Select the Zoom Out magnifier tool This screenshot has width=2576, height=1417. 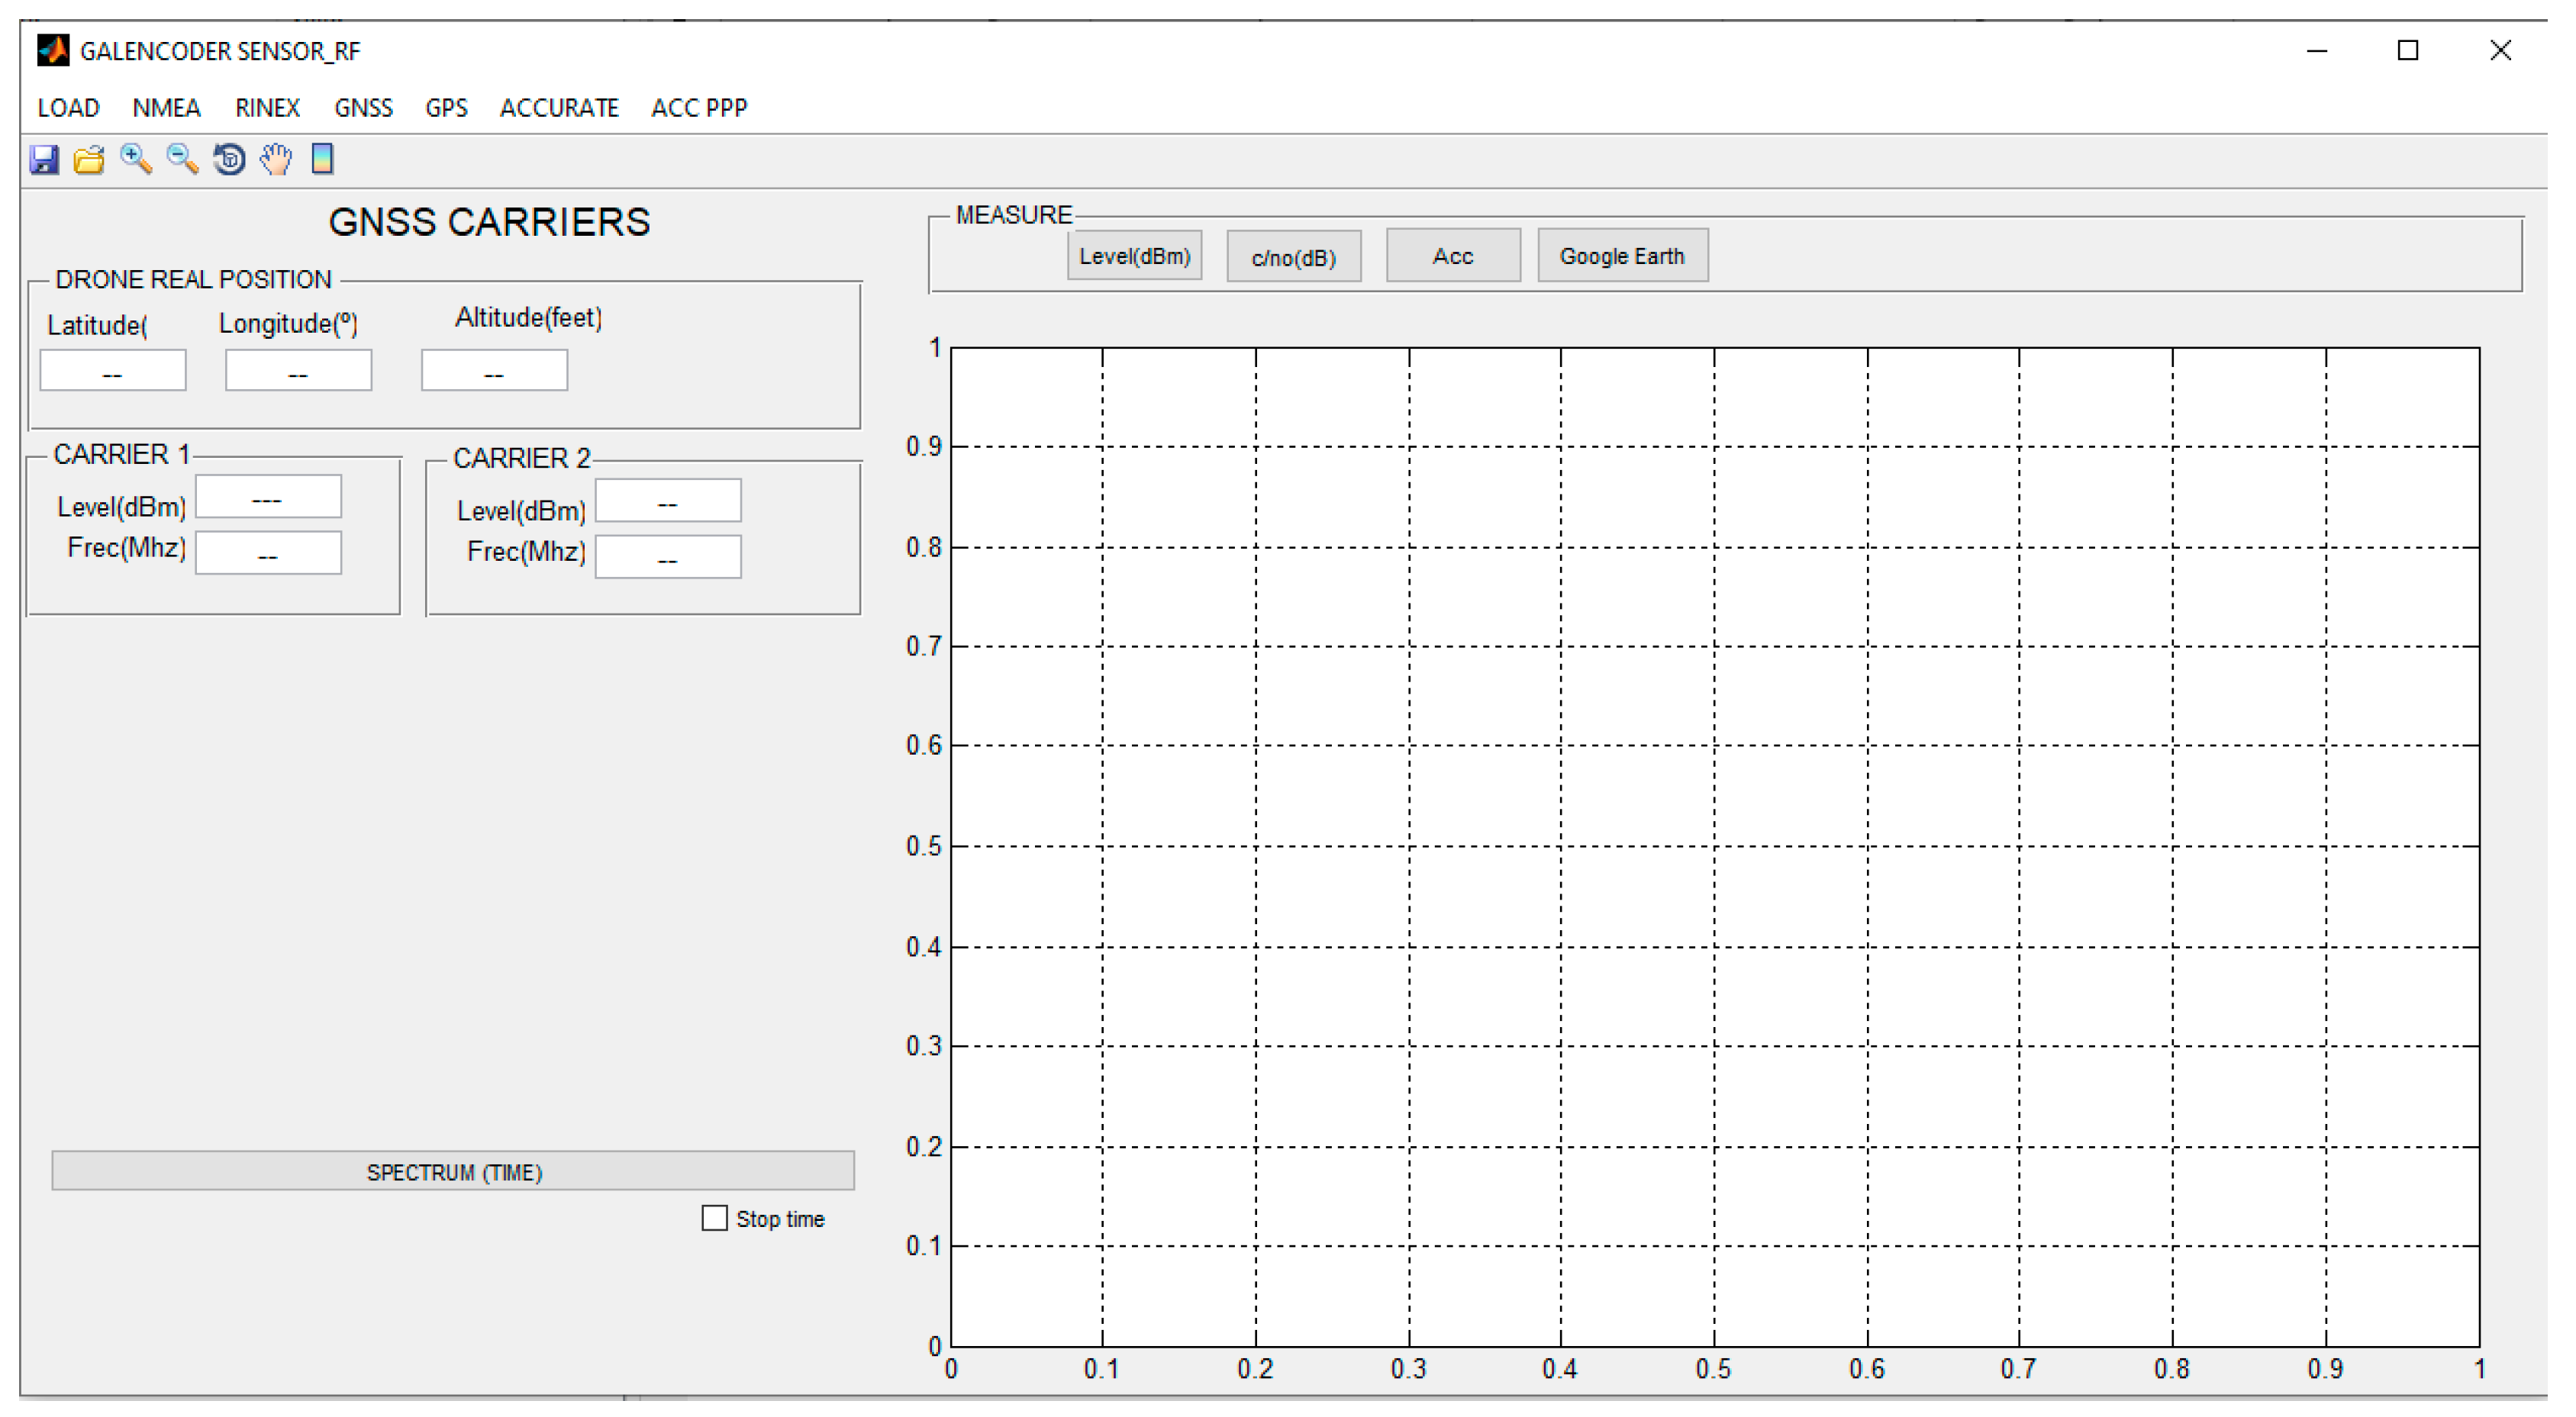(180, 159)
